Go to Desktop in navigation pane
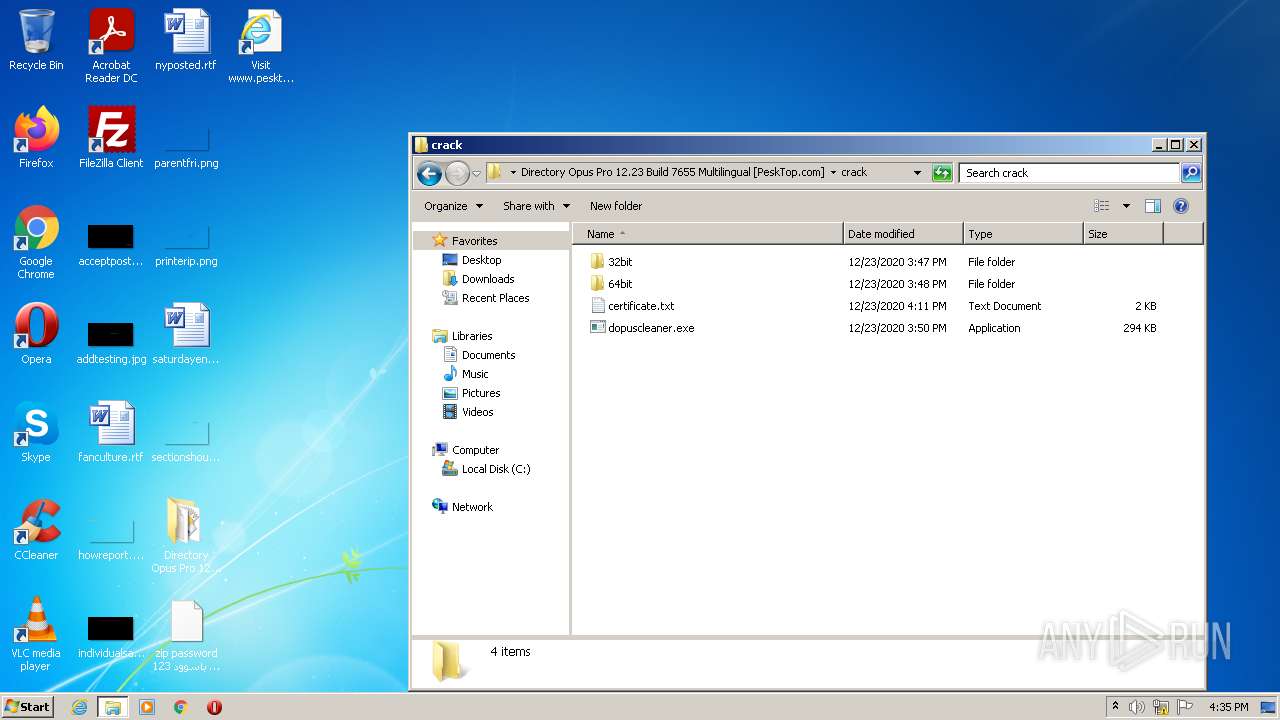 coord(481,260)
